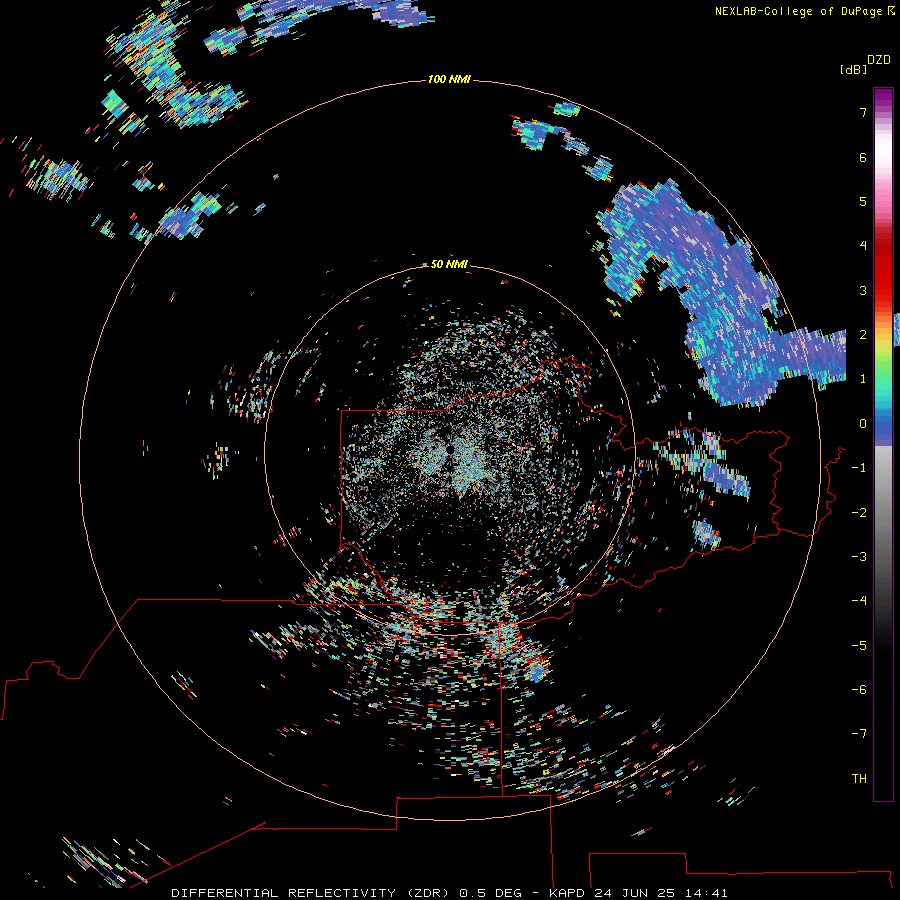The width and height of the screenshot is (900, 900).
Task: Click the '-1' value on color scale
Action: pyautogui.click(x=859, y=468)
